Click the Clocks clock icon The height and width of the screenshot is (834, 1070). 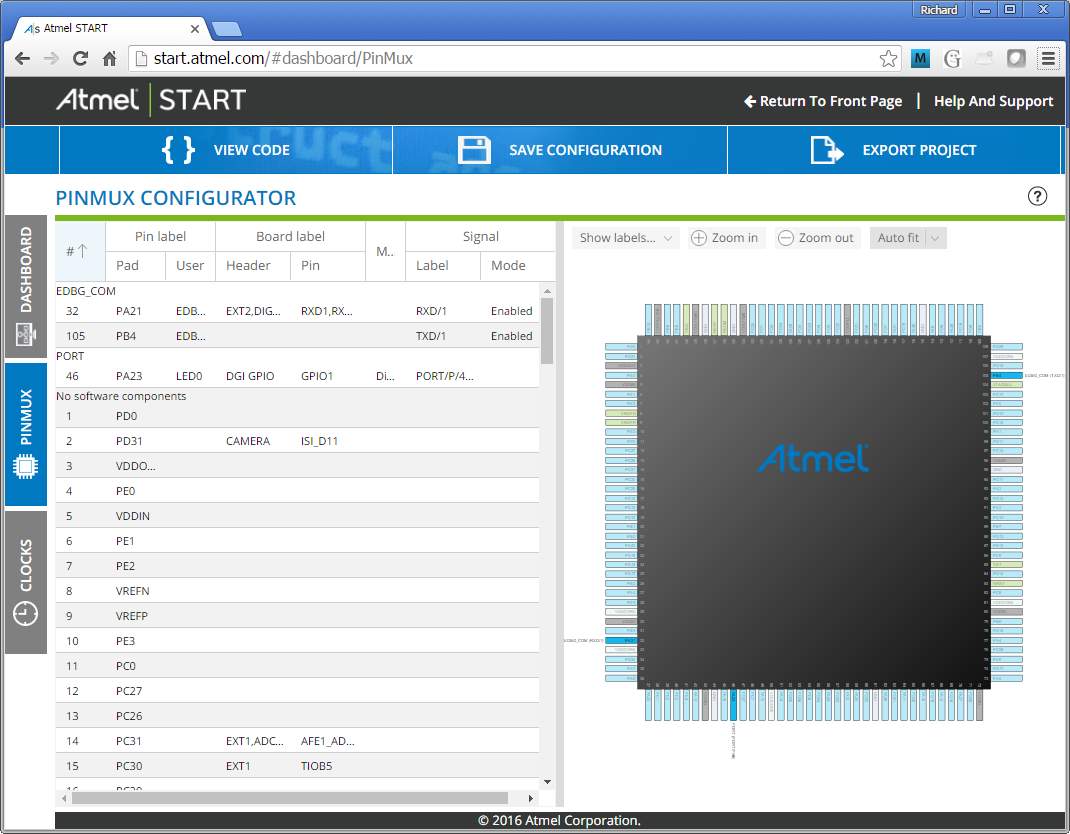(25, 613)
